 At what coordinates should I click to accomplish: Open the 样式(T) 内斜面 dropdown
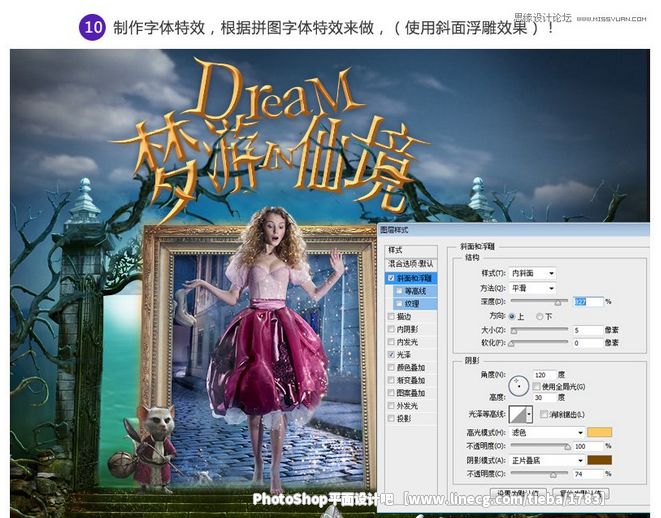coord(532,274)
